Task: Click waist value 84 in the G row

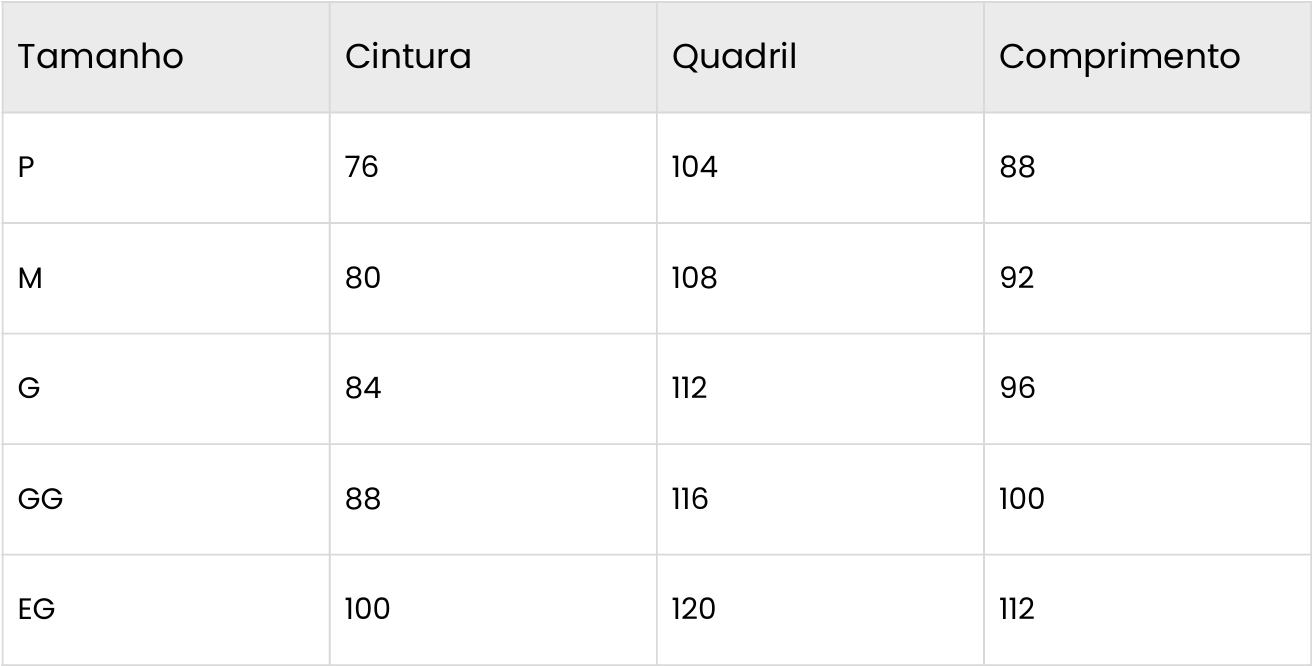Action: click(x=363, y=388)
